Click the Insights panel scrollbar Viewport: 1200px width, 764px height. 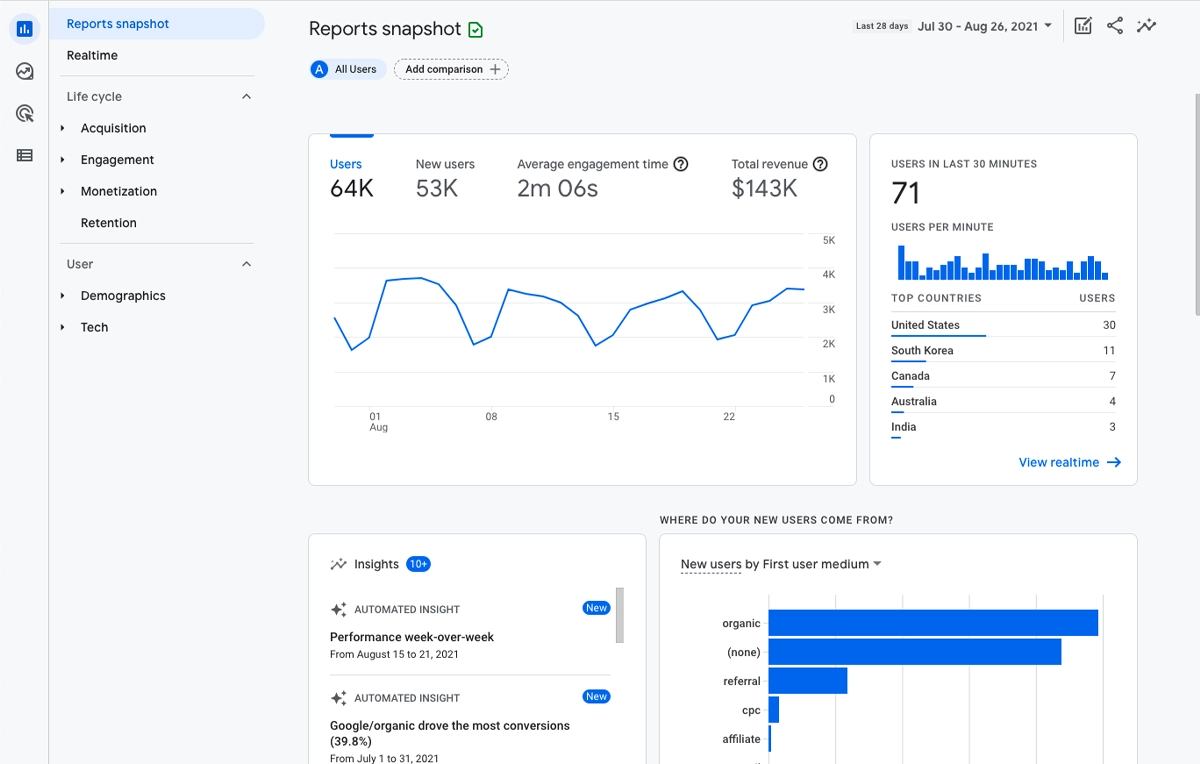tap(620, 615)
